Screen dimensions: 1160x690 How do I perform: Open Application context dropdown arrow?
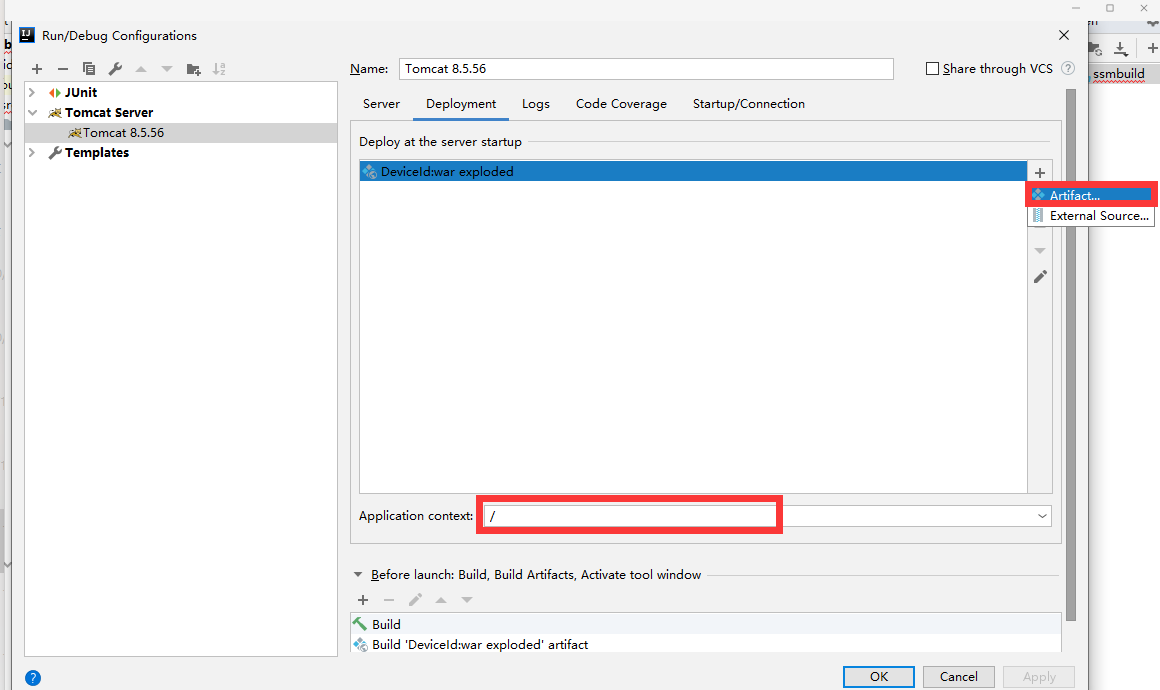click(x=1042, y=516)
